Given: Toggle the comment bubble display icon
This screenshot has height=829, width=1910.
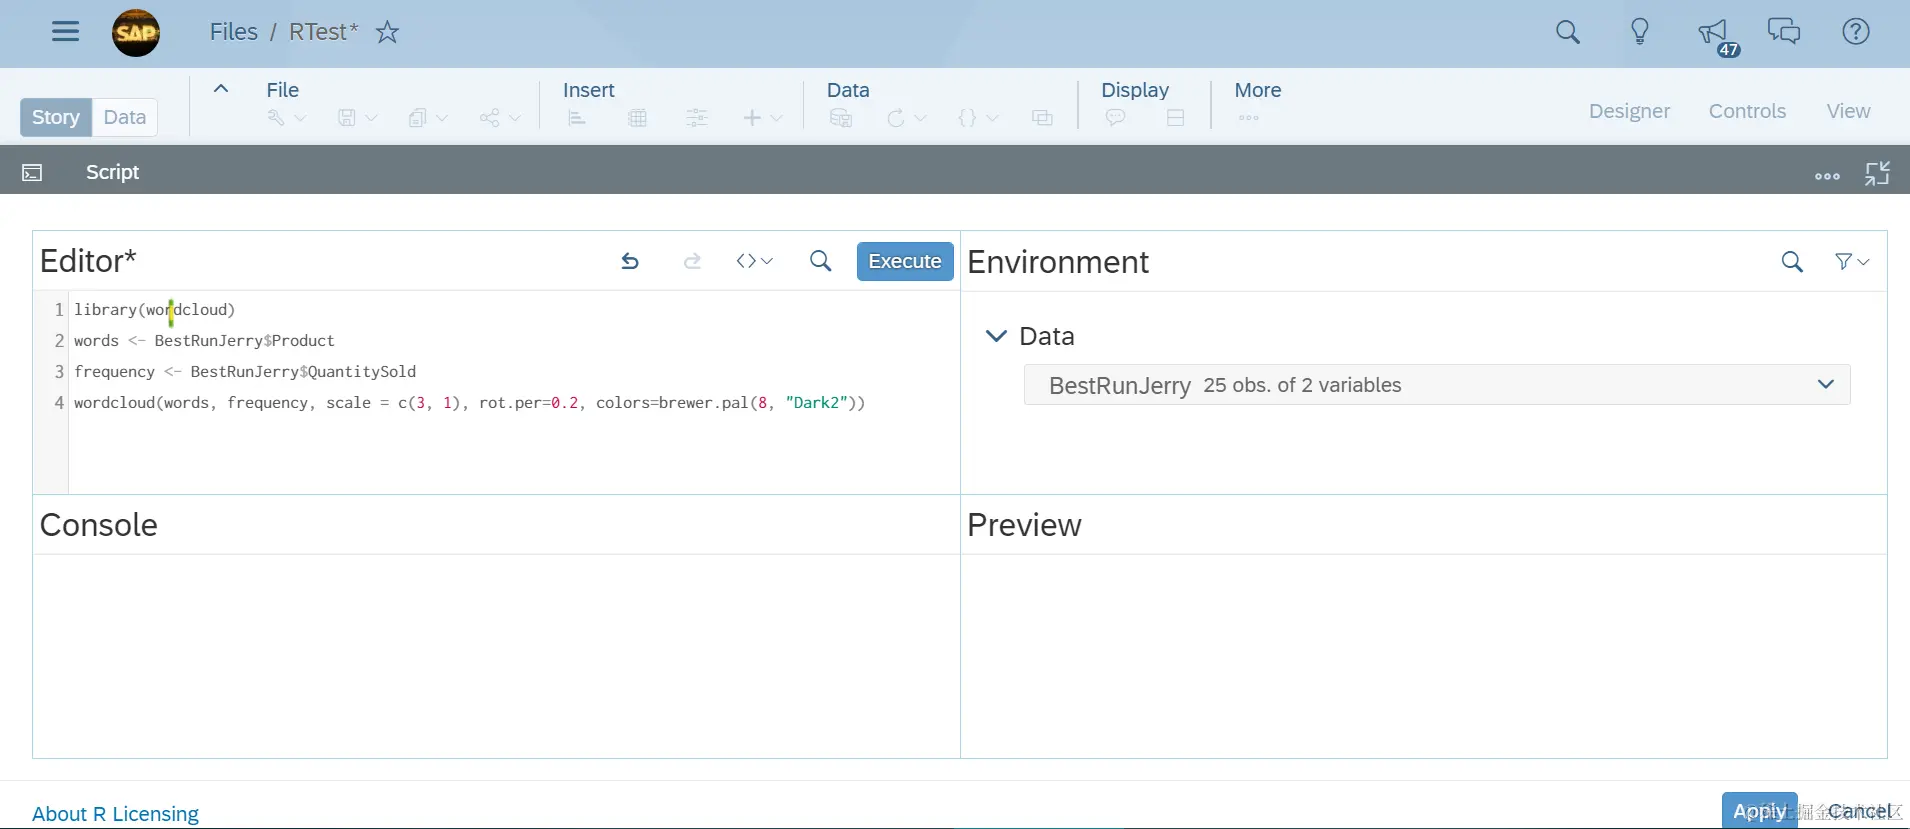Looking at the screenshot, I should pos(1115,118).
